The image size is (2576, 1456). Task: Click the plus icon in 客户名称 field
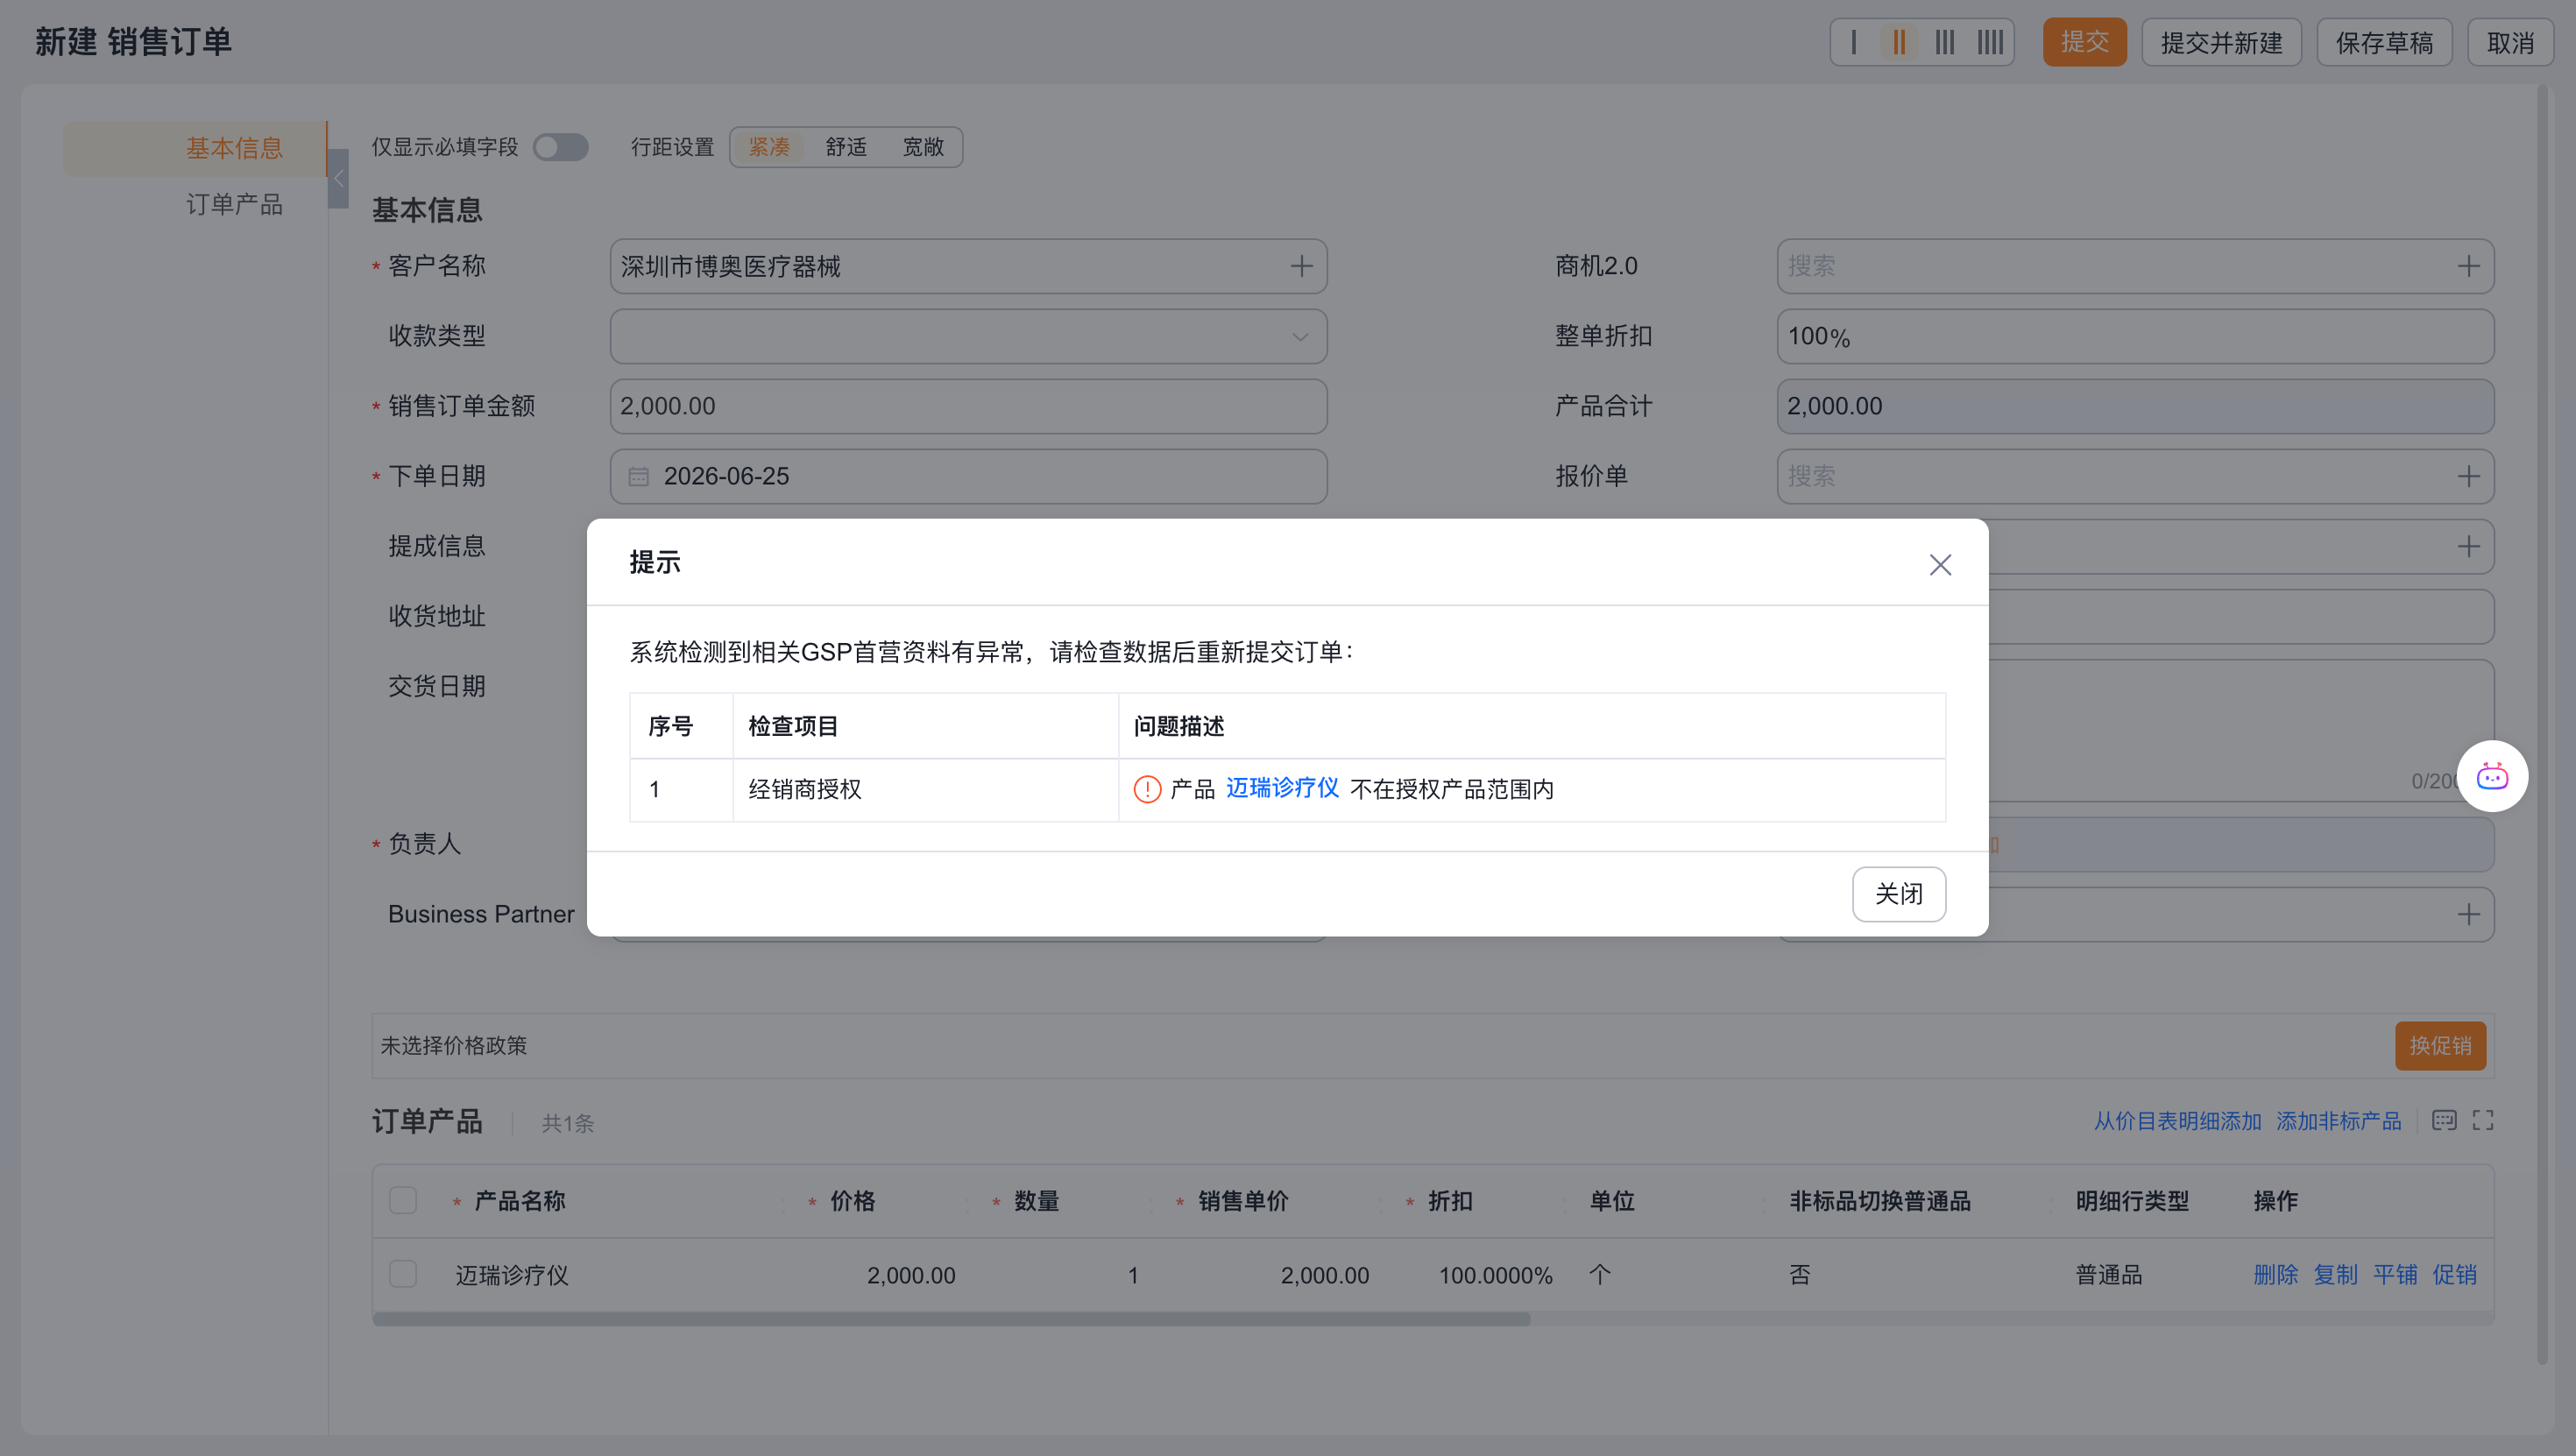1301,266
